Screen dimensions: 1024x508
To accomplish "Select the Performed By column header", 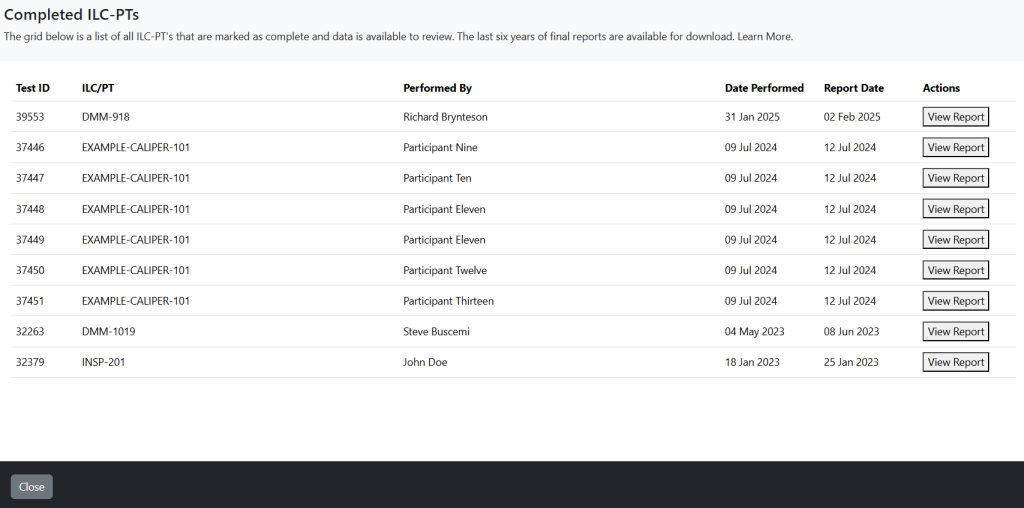I will [x=438, y=88].
